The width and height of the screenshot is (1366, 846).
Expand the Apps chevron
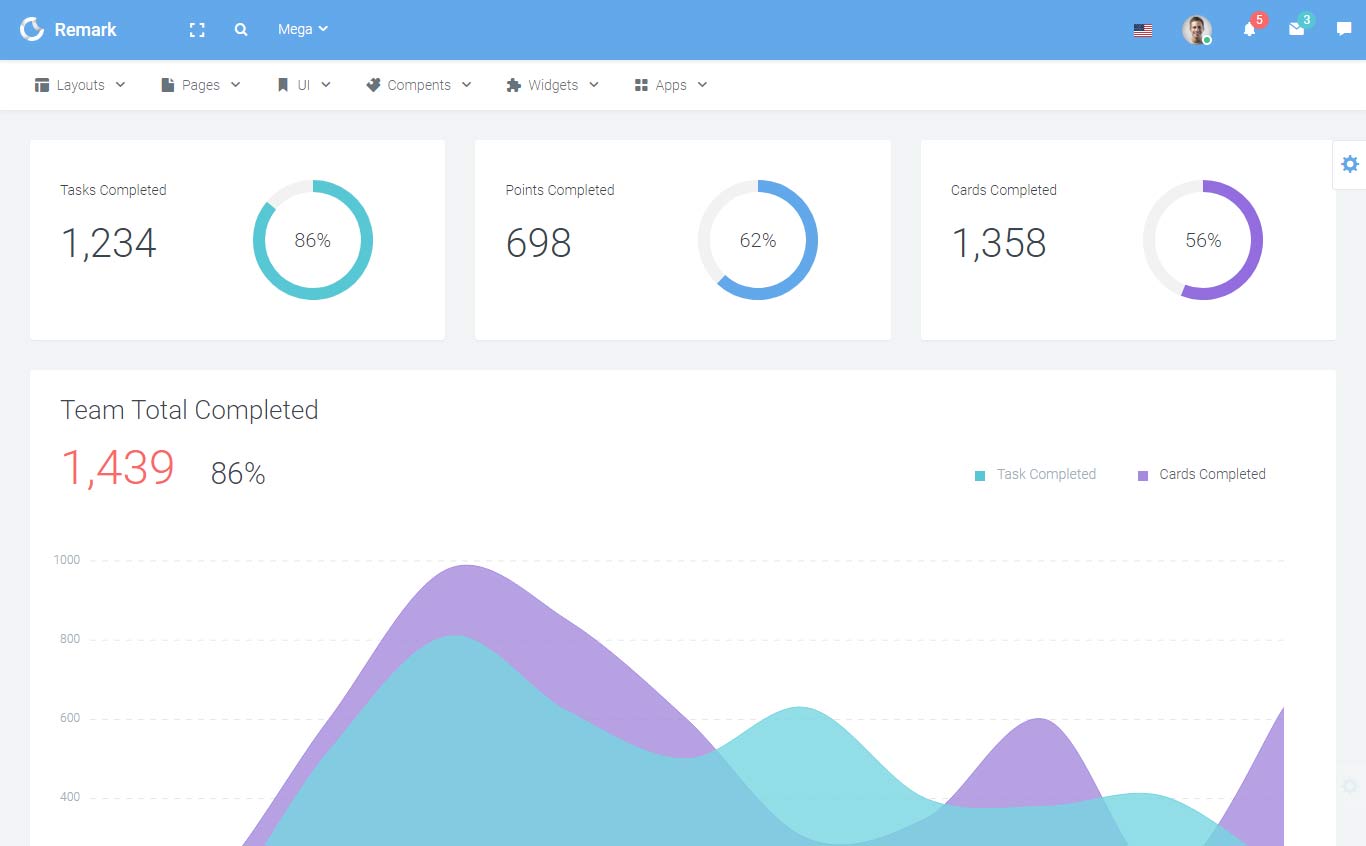[x=702, y=85]
